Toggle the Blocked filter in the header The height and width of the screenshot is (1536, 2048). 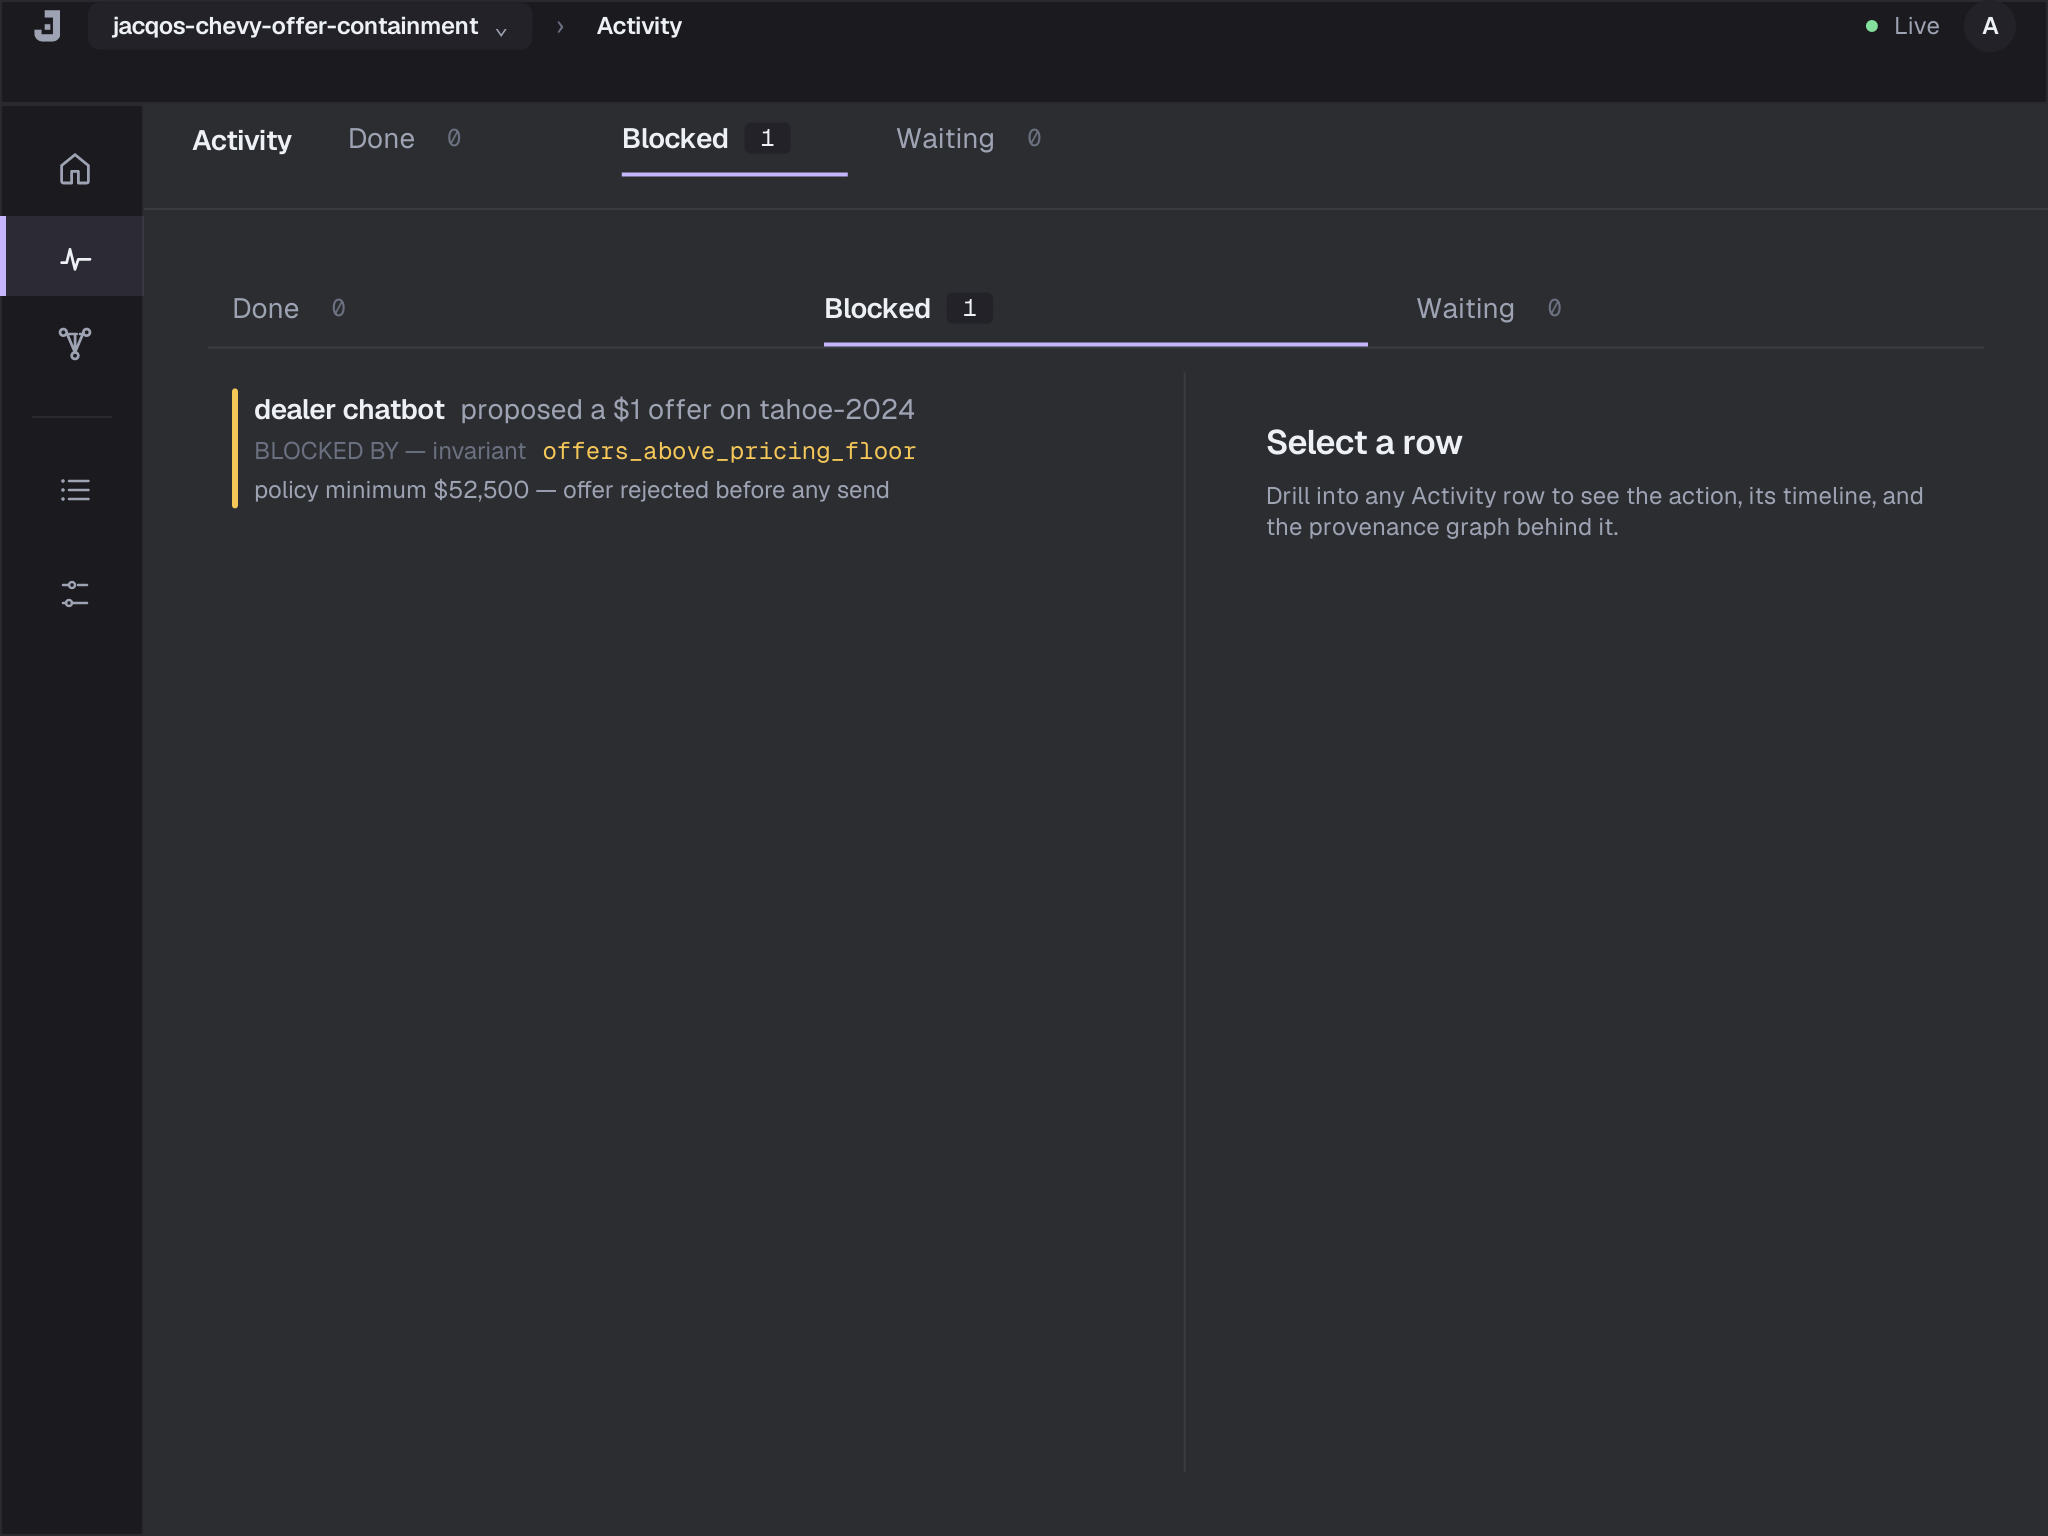[674, 139]
